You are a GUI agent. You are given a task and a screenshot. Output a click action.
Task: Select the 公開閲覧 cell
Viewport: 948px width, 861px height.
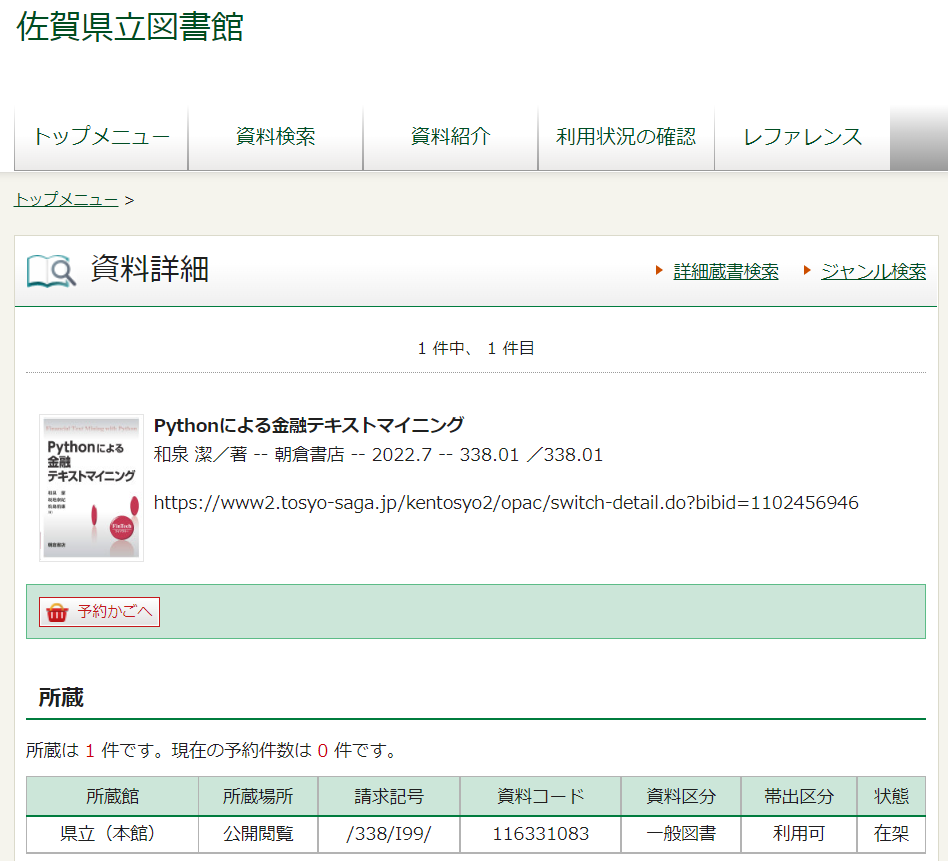258,834
